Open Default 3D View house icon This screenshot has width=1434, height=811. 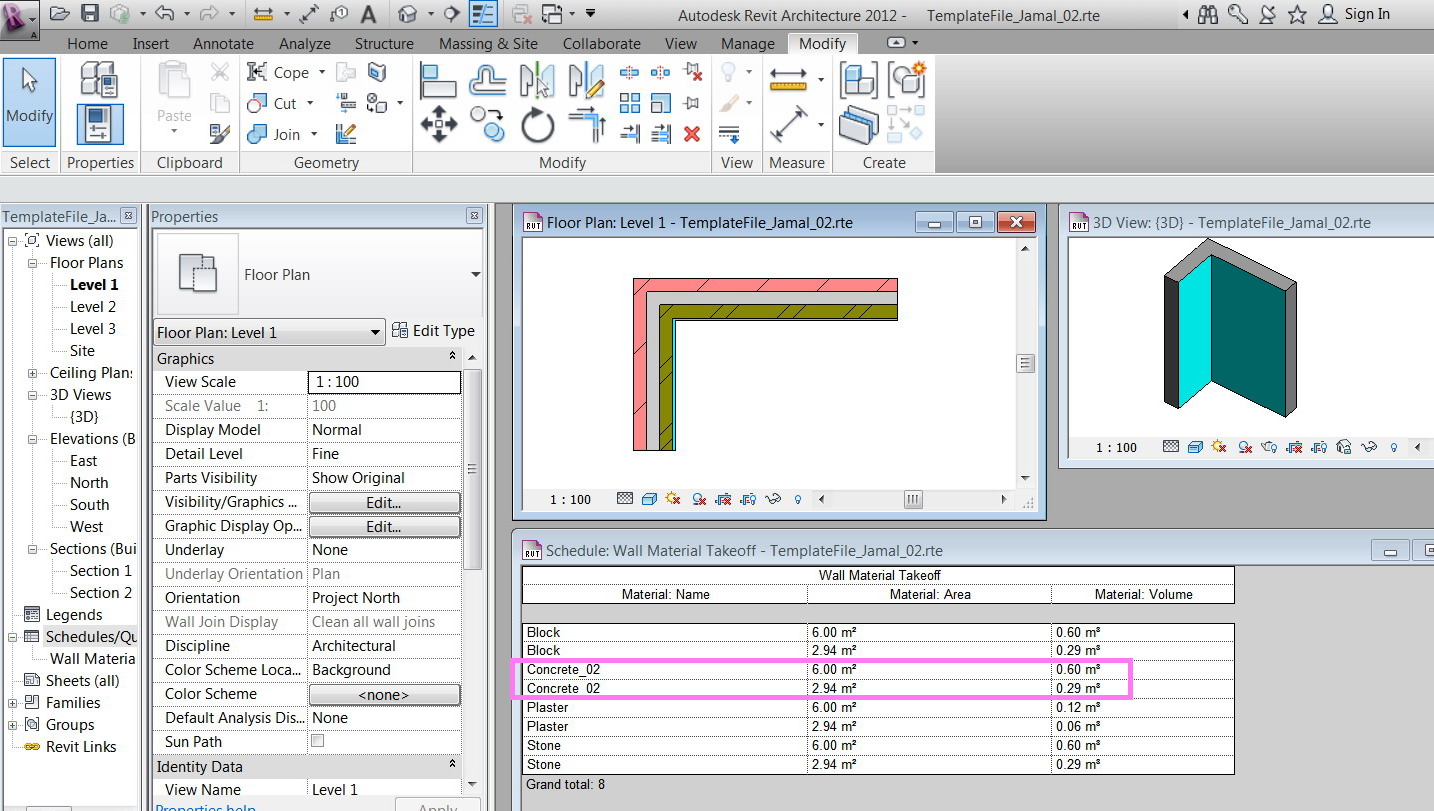point(407,14)
